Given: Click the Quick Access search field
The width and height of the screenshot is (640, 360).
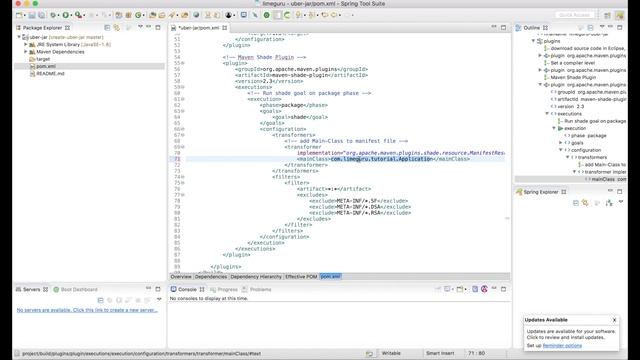Looking at the screenshot, I should point(574,15).
